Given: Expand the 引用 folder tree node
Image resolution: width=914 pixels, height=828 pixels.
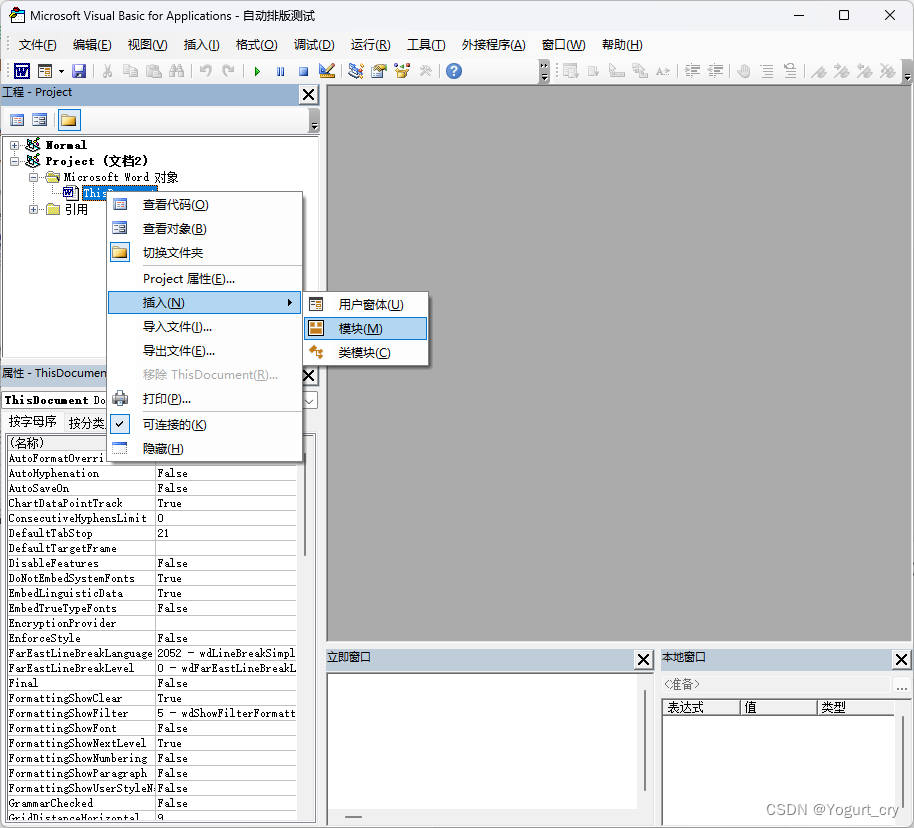Looking at the screenshot, I should click(x=33, y=209).
